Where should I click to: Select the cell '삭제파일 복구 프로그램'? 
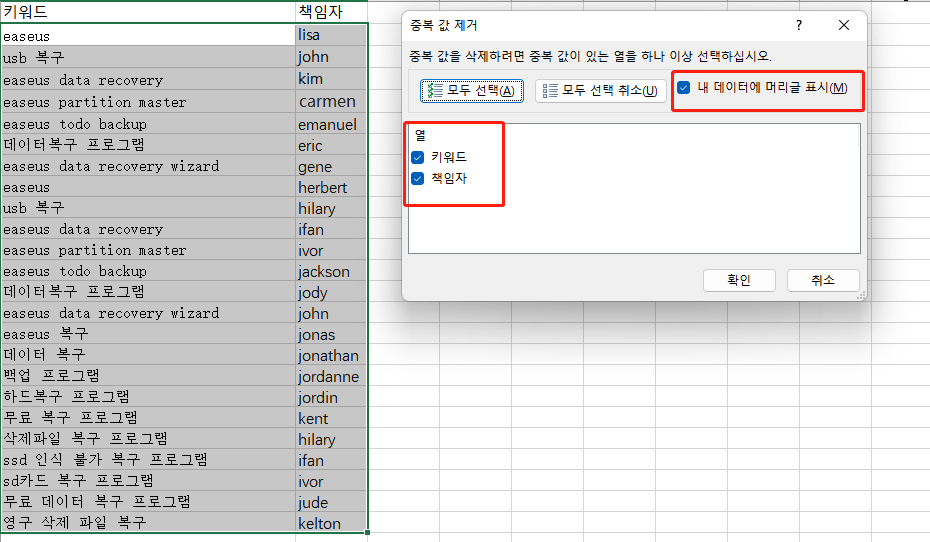click(148, 439)
